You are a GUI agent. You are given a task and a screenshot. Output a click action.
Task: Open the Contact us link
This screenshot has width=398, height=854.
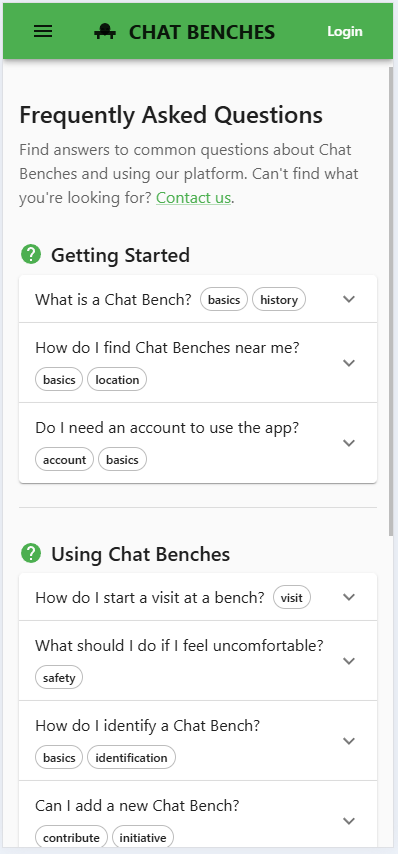[x=193, y=198]
